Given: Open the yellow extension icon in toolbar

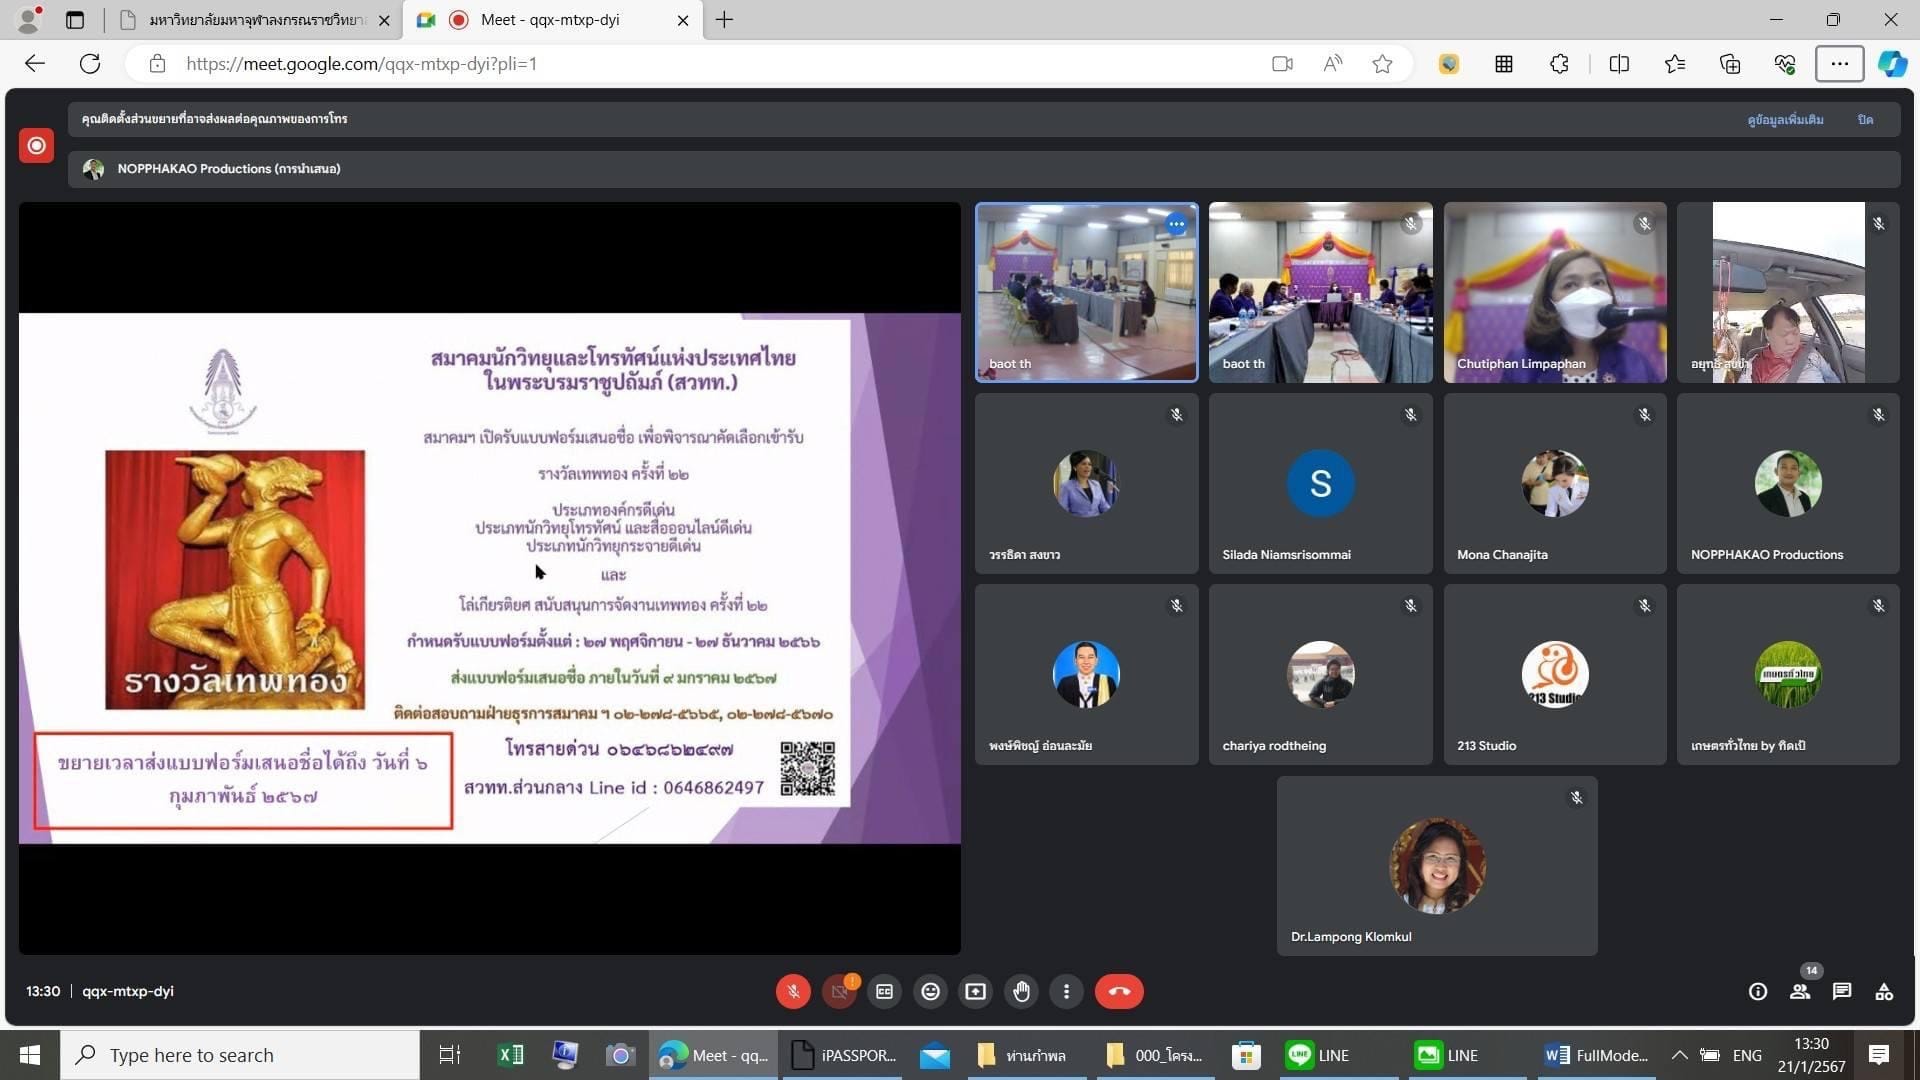Looking at the screenshot, I should click(1448, 64).
